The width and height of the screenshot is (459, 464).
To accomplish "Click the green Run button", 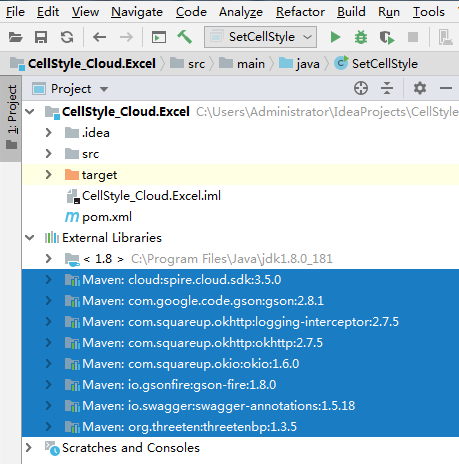I will (335, 37).
